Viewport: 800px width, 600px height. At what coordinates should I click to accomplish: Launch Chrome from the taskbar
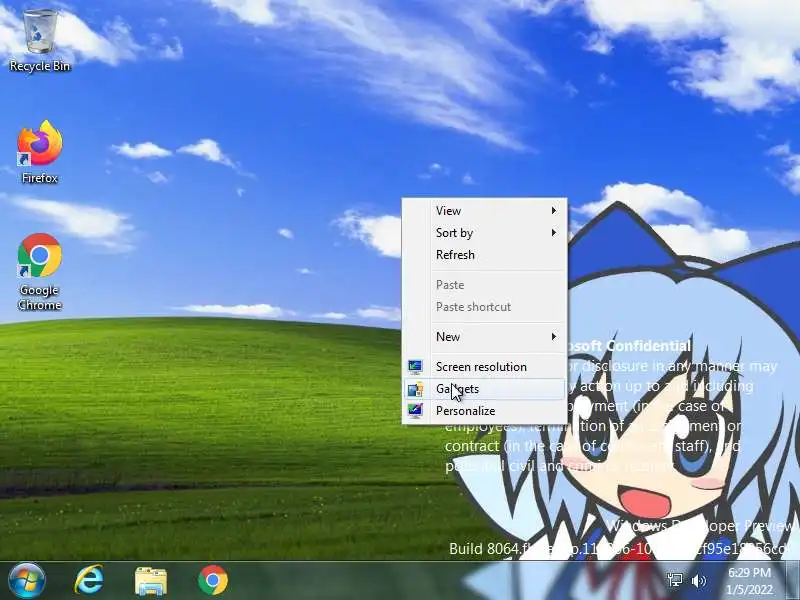pyautogui.click(x=213, y=580)
